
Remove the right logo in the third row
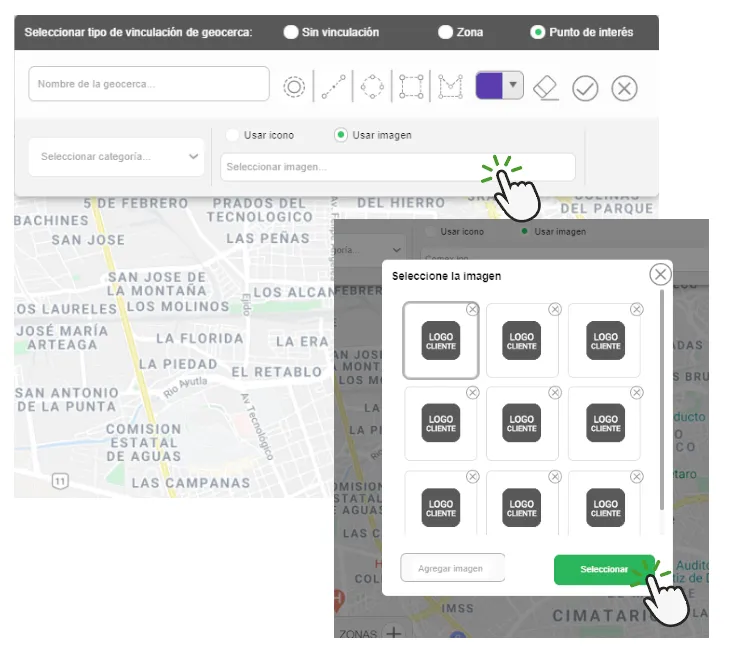[x=637, y=476]
